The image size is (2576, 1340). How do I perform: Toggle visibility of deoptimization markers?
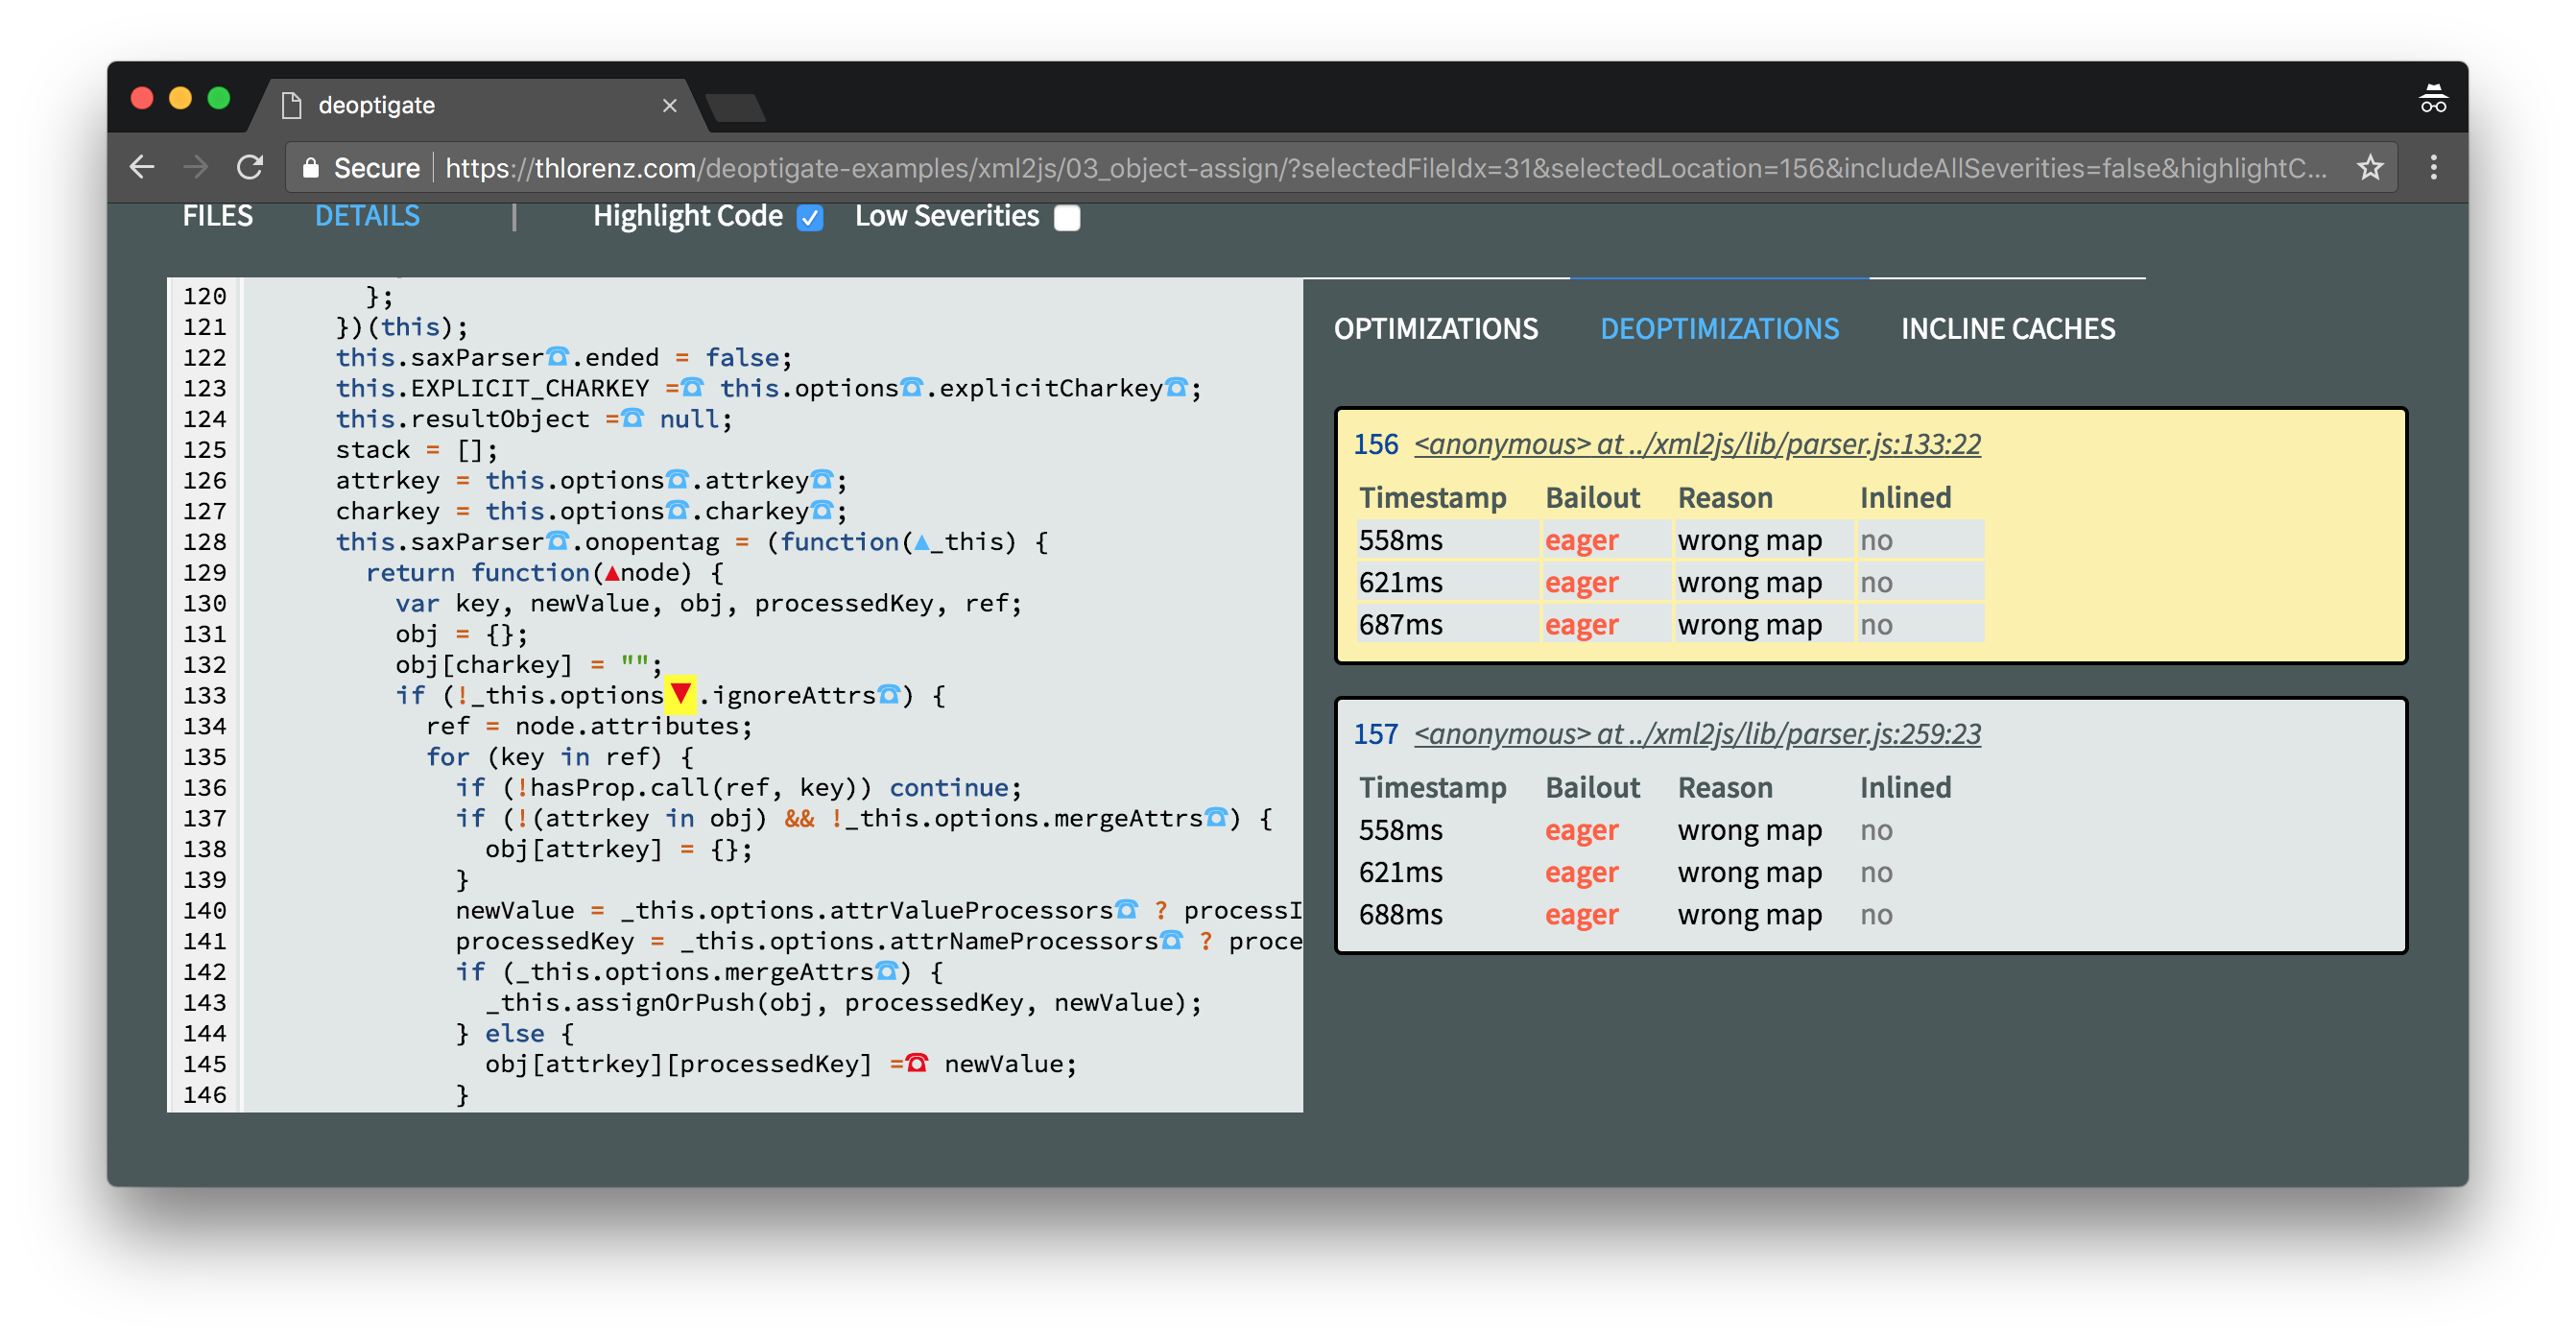pyautogui.click(x=809, y=217)
